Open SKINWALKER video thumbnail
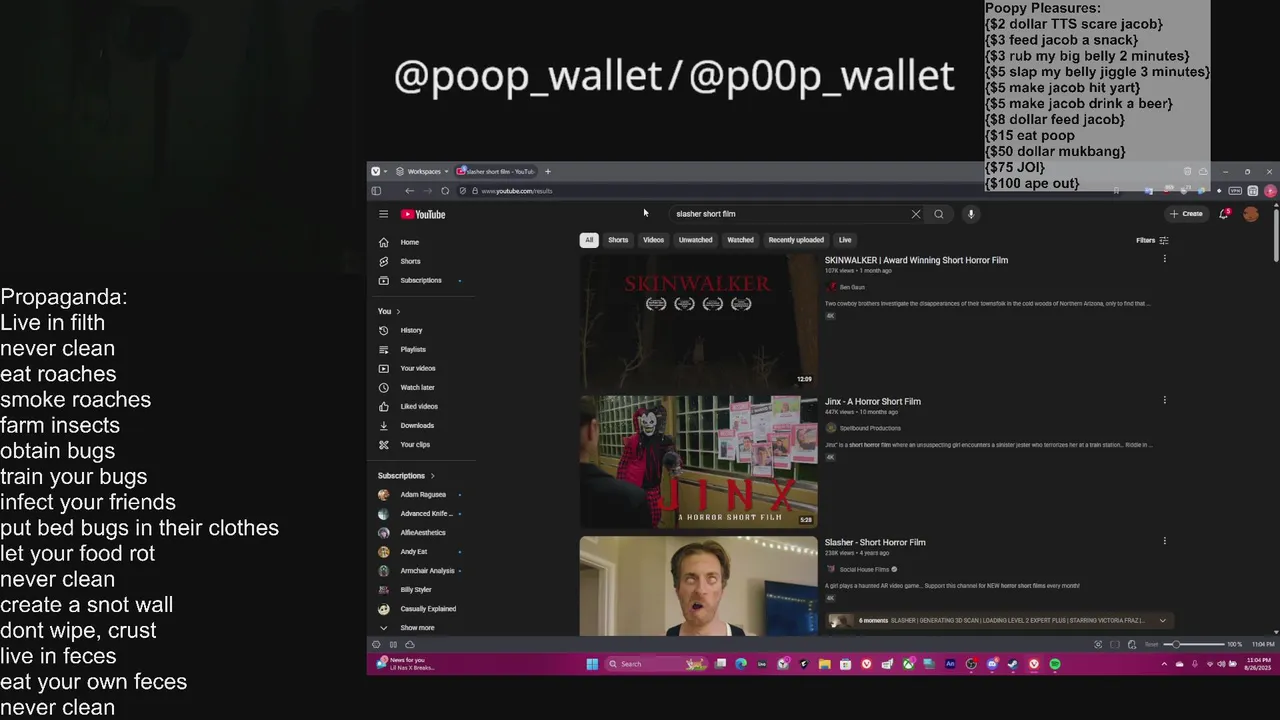The image size is (1280, 720). 699,320
